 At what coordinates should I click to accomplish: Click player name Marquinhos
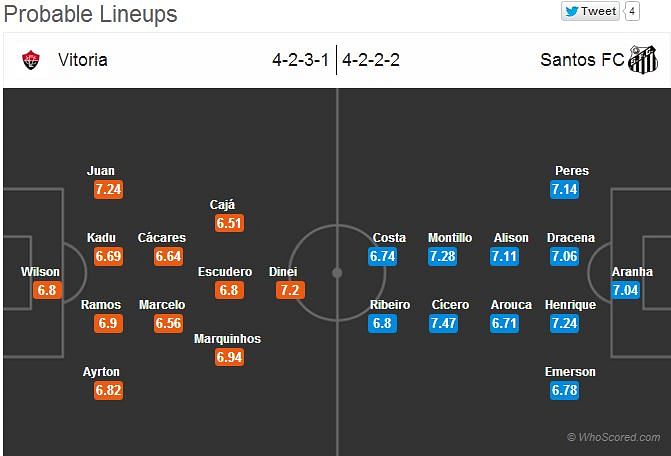227,339
